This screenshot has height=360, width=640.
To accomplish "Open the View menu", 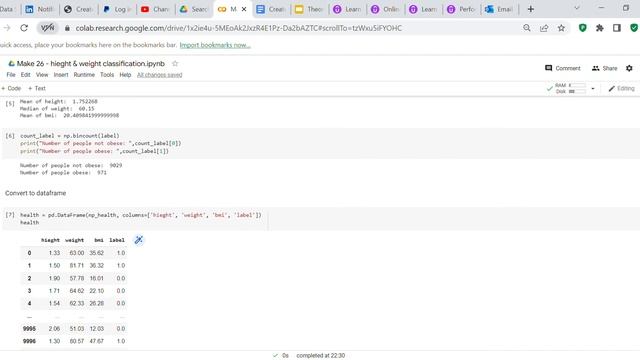I will pyautogui.click(x=42, y=75).
